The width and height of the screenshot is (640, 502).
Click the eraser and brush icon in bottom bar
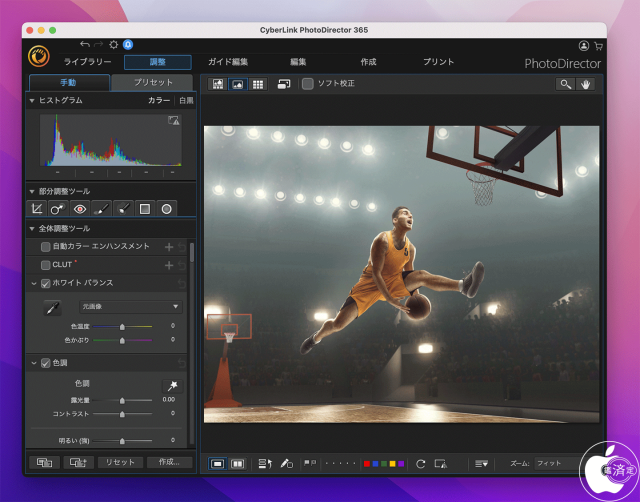(x=287, y=464)
